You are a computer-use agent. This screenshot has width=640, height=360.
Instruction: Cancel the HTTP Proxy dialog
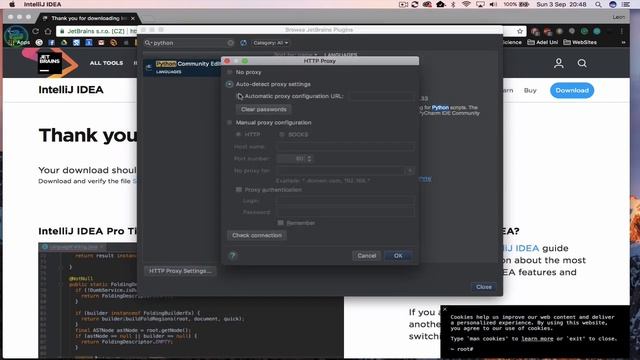[367, 256]
